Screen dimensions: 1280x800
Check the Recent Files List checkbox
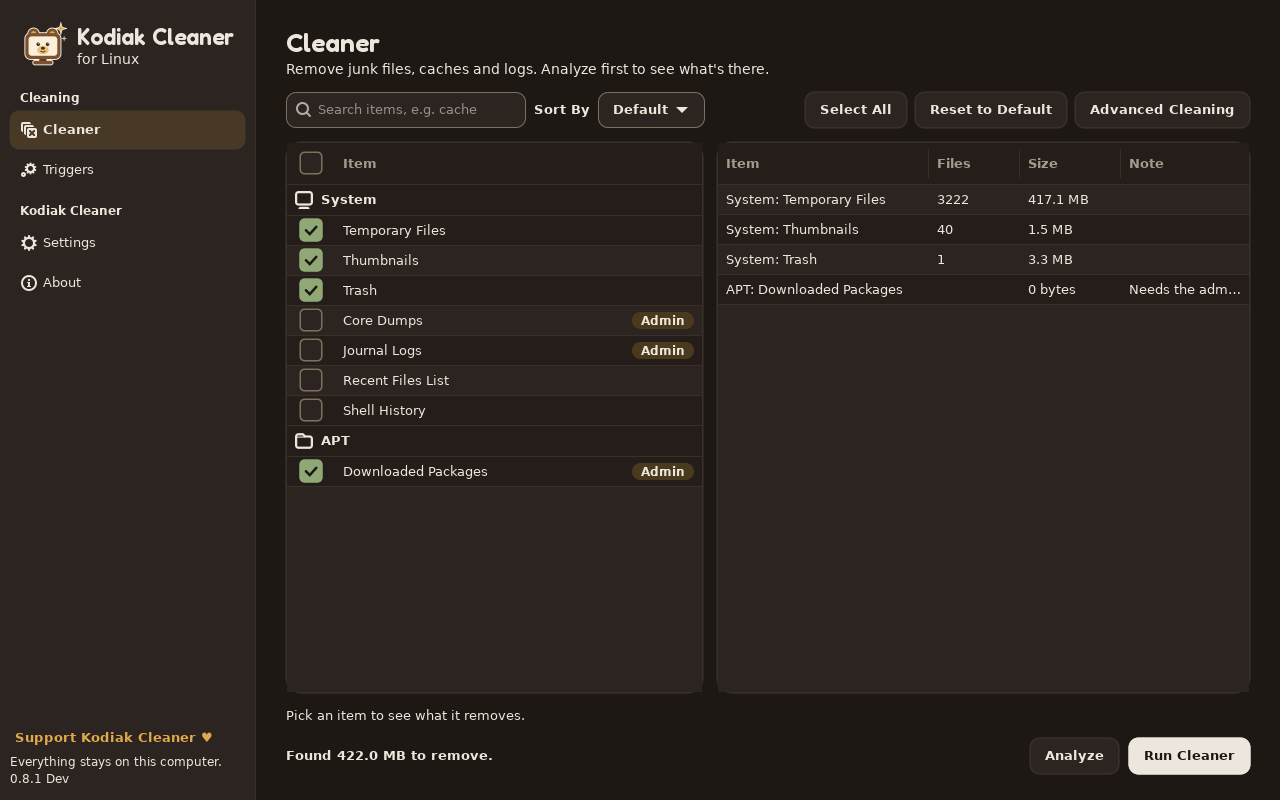(x=311, y=380)
